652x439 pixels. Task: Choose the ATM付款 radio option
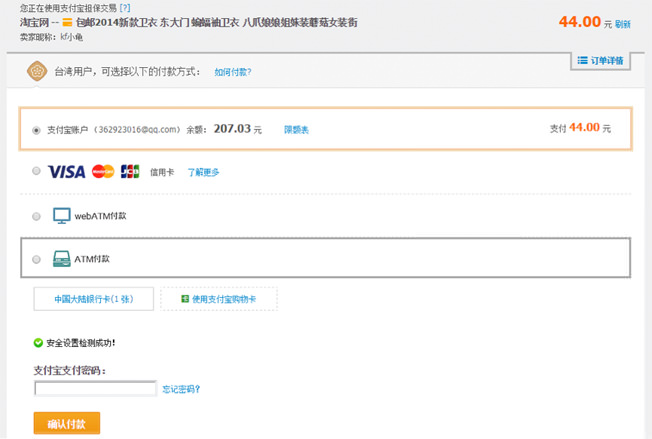[37, 259]
